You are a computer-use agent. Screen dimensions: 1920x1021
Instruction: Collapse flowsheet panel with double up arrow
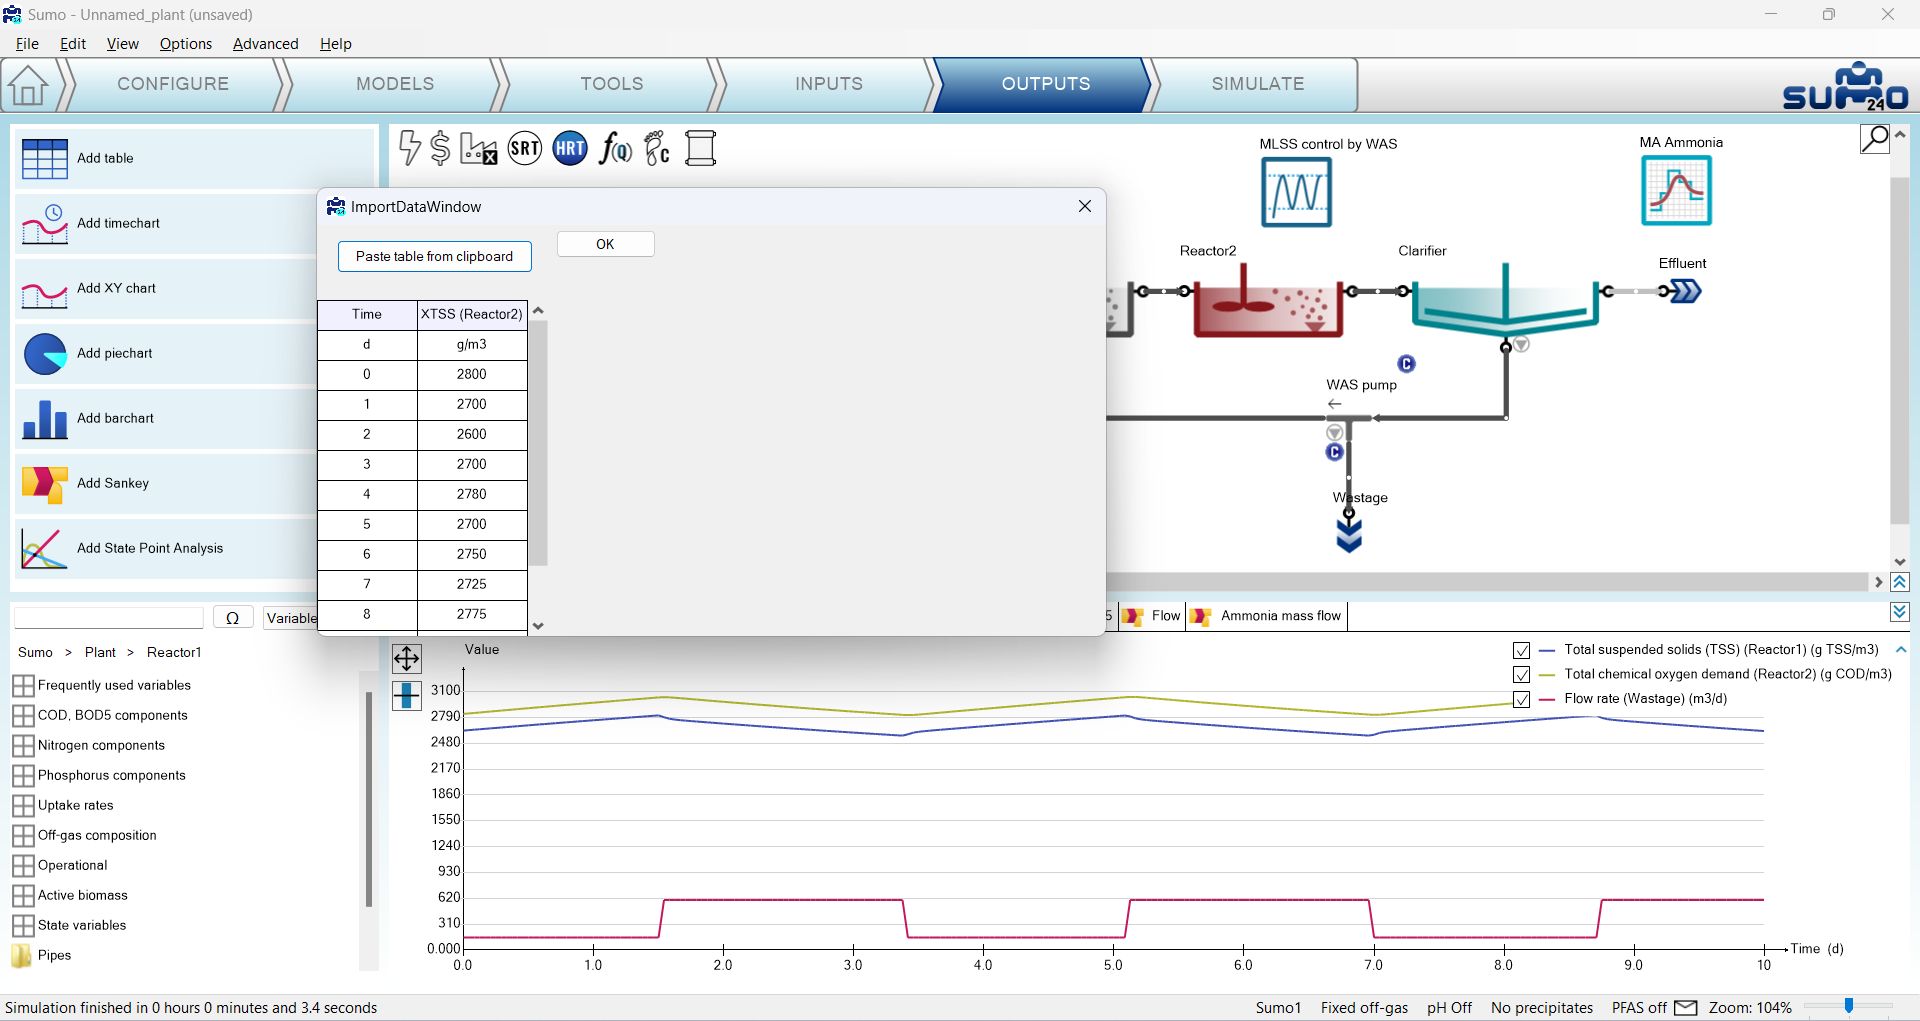pyautogui.click(x=1900, y=582)
